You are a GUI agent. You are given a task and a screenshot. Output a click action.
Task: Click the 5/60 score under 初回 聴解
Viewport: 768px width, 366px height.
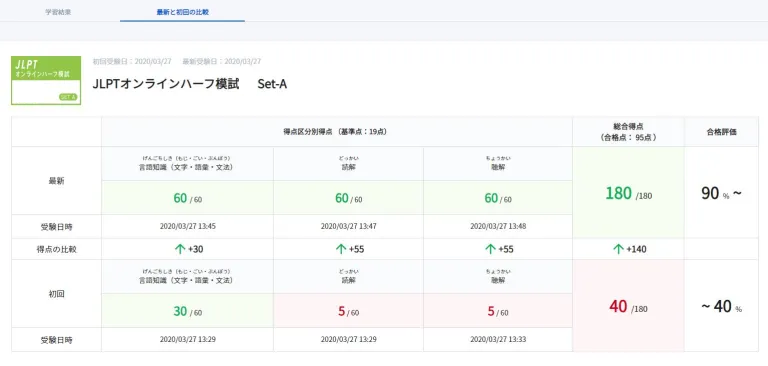498,312
